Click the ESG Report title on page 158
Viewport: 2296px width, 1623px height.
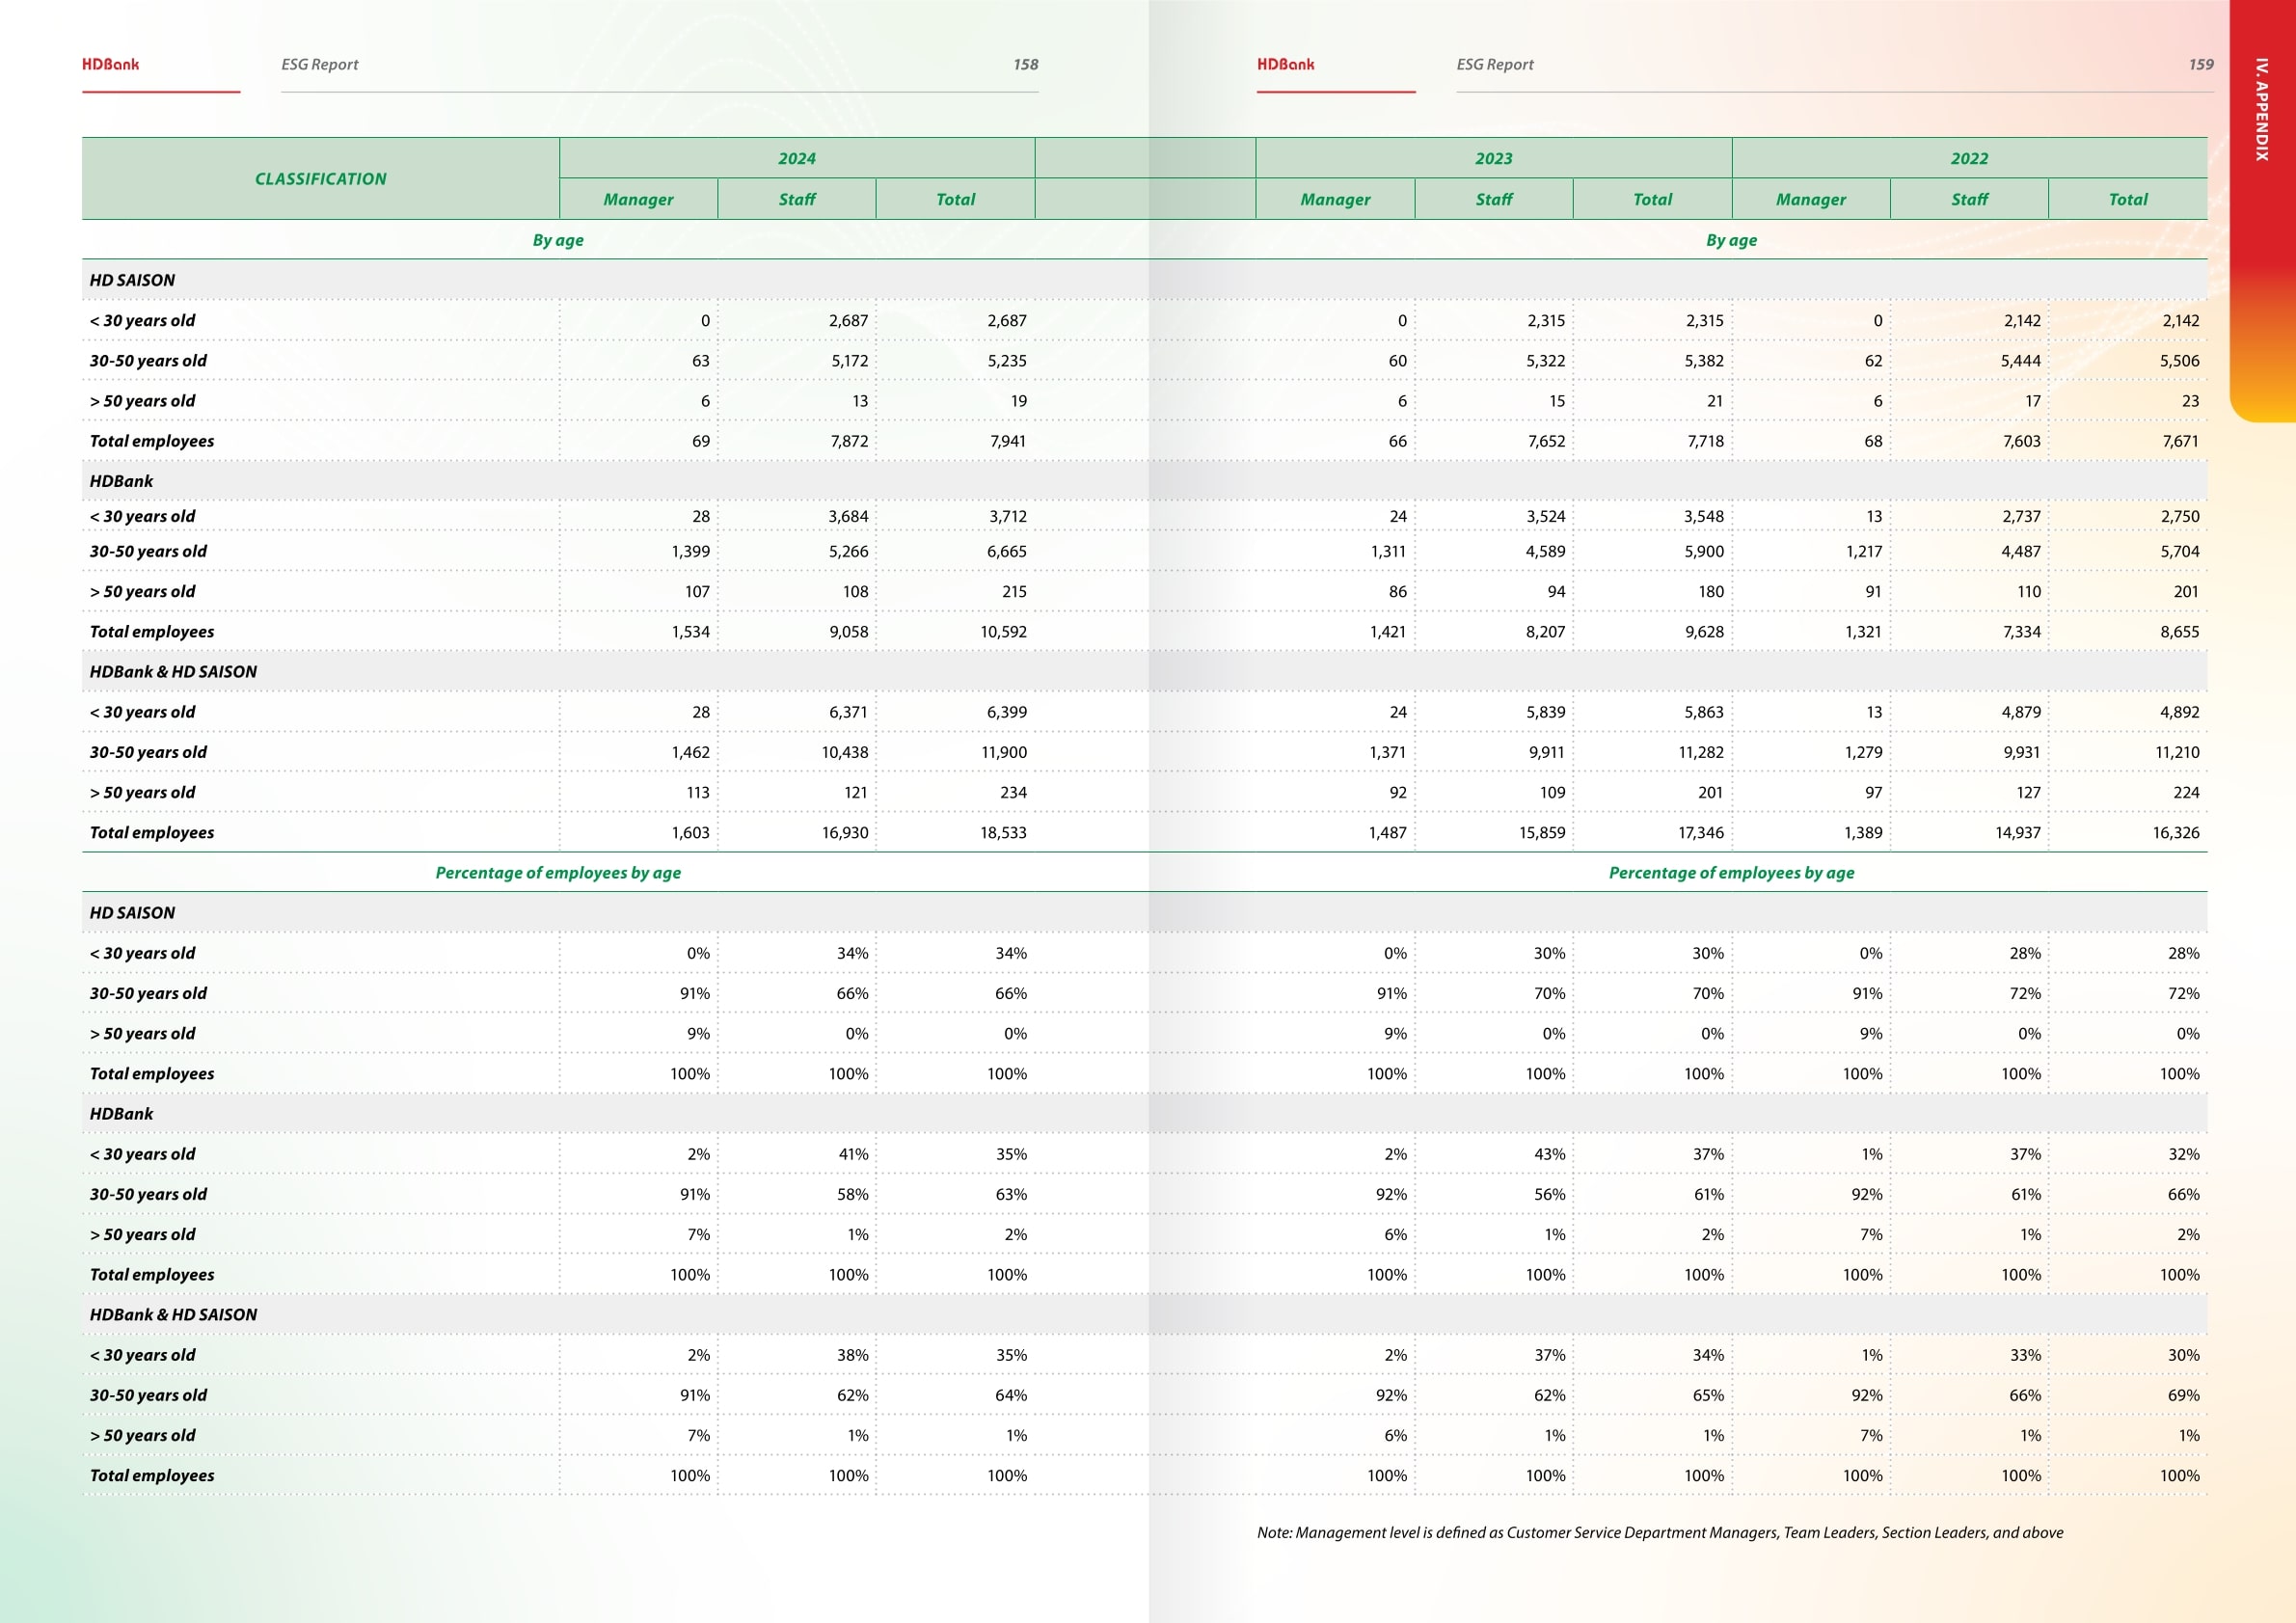(x=319, y=65)
